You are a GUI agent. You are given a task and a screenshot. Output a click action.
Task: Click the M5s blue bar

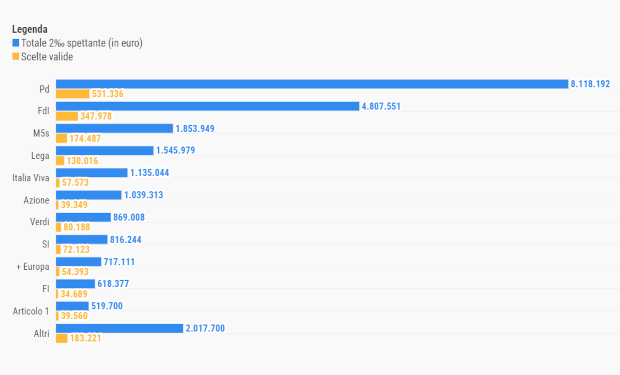coord(115,128)
